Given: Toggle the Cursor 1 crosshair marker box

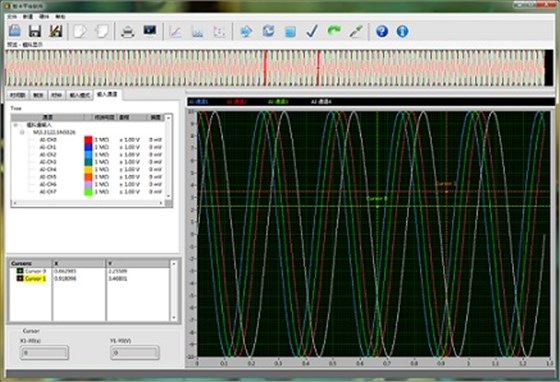Looking at the screenshot, I should [x=20, y=278].
